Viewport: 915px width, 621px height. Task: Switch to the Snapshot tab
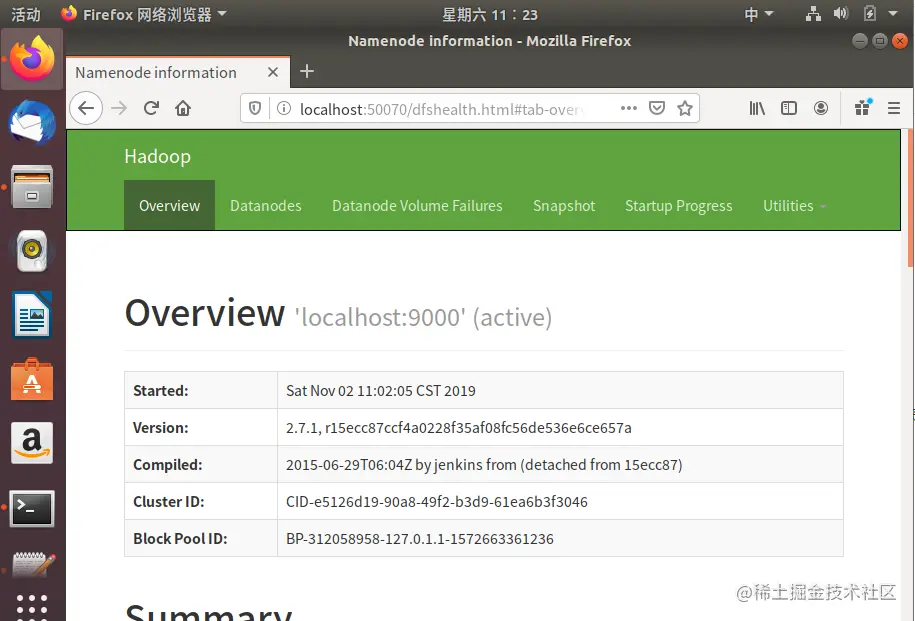pos(564,205)
